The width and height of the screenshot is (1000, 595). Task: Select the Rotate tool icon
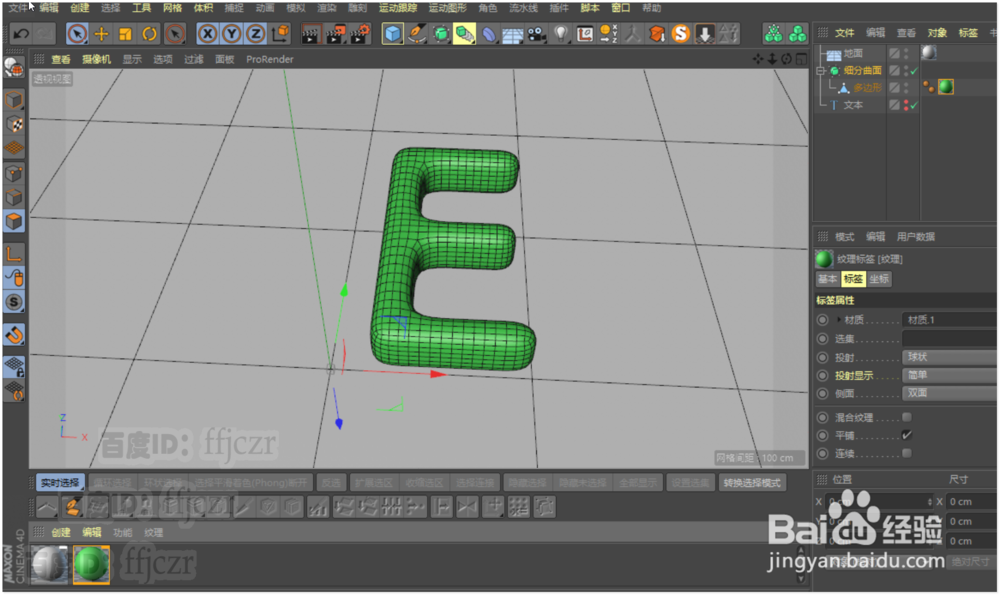pos(149,34)
